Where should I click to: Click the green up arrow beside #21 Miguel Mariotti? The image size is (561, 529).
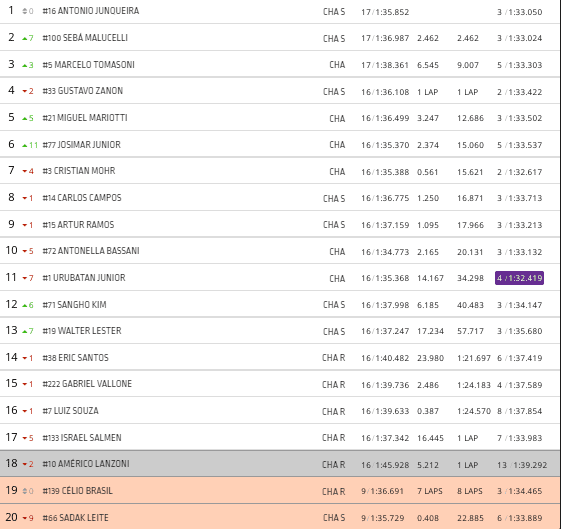25,118
